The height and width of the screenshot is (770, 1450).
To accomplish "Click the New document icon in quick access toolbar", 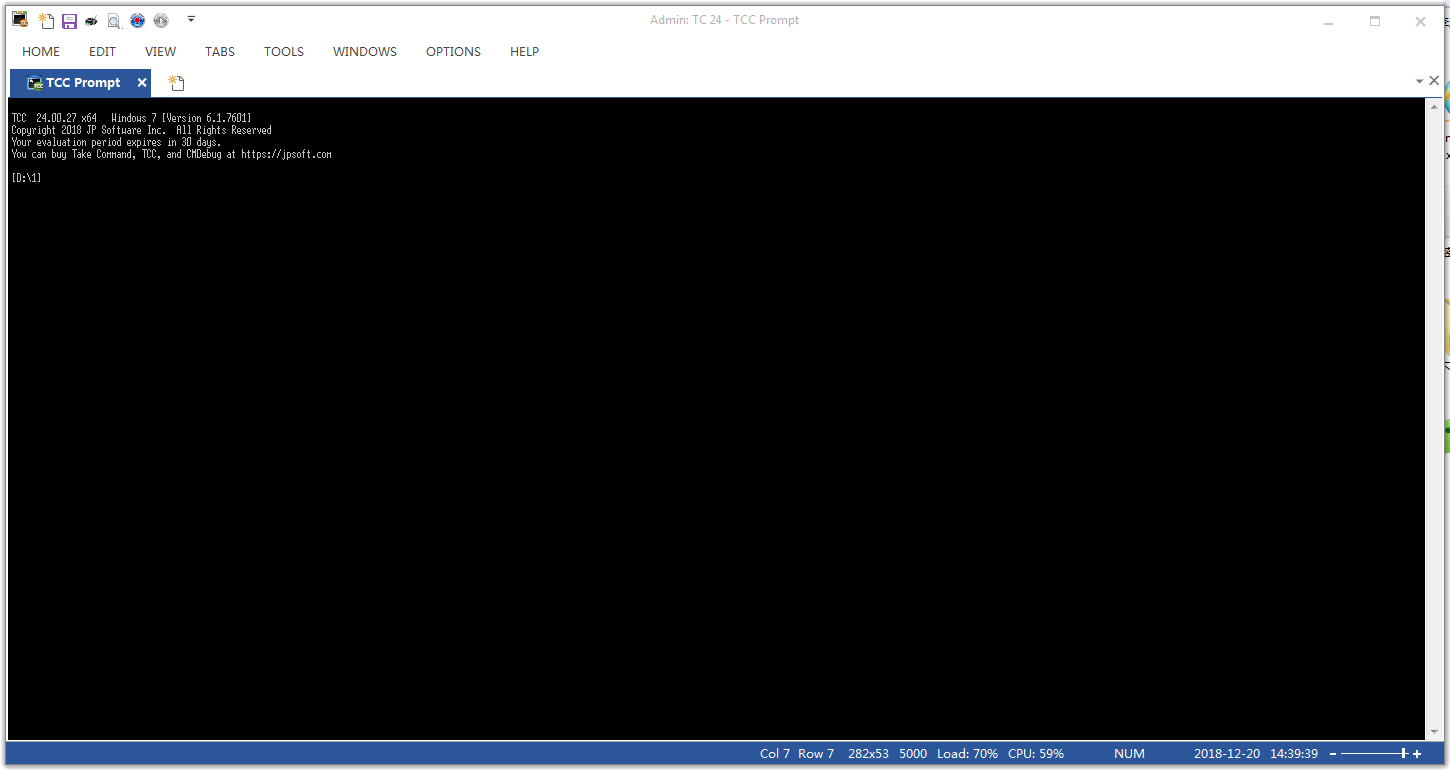I will (x=46, y=21).
